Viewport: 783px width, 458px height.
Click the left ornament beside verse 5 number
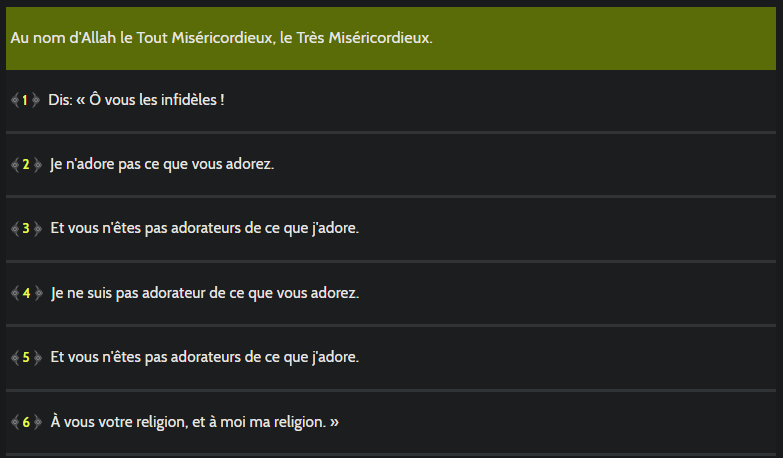click(x=15, y=357)
